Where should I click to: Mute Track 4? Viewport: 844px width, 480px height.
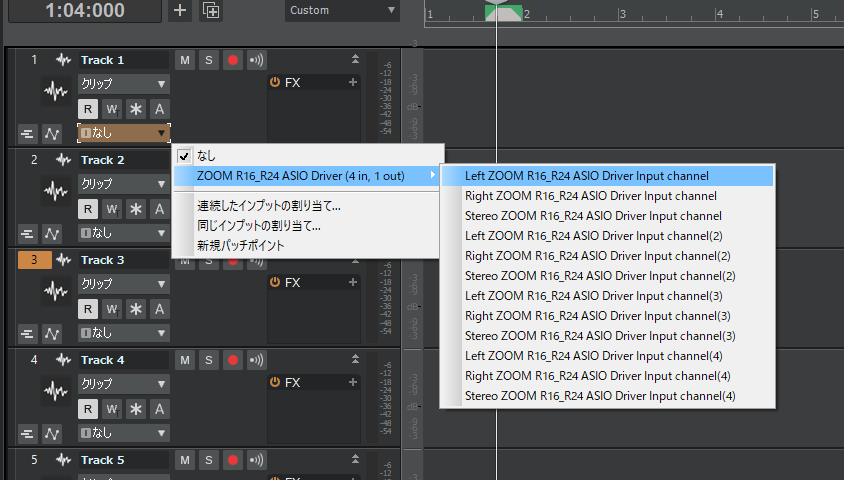click(x=185, y=360)
